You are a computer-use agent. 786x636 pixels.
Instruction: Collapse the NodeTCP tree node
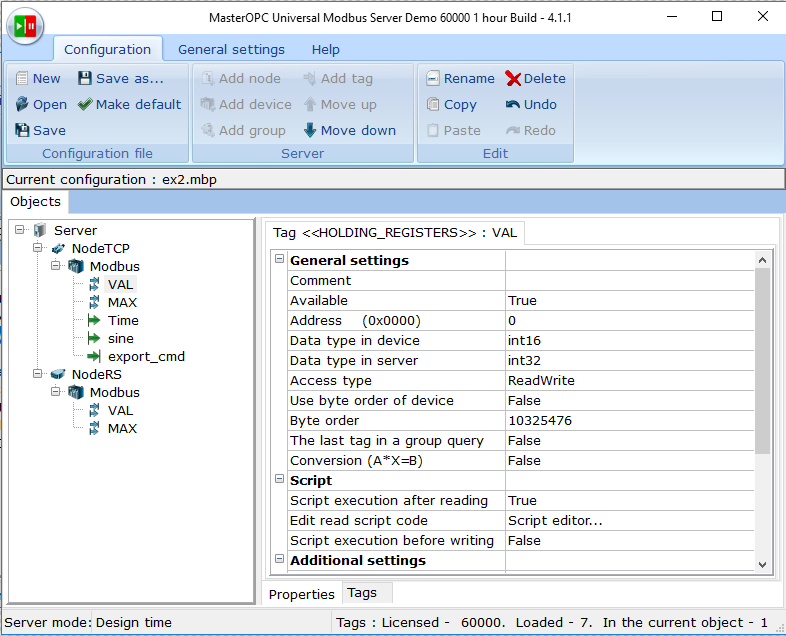[38, 248]
